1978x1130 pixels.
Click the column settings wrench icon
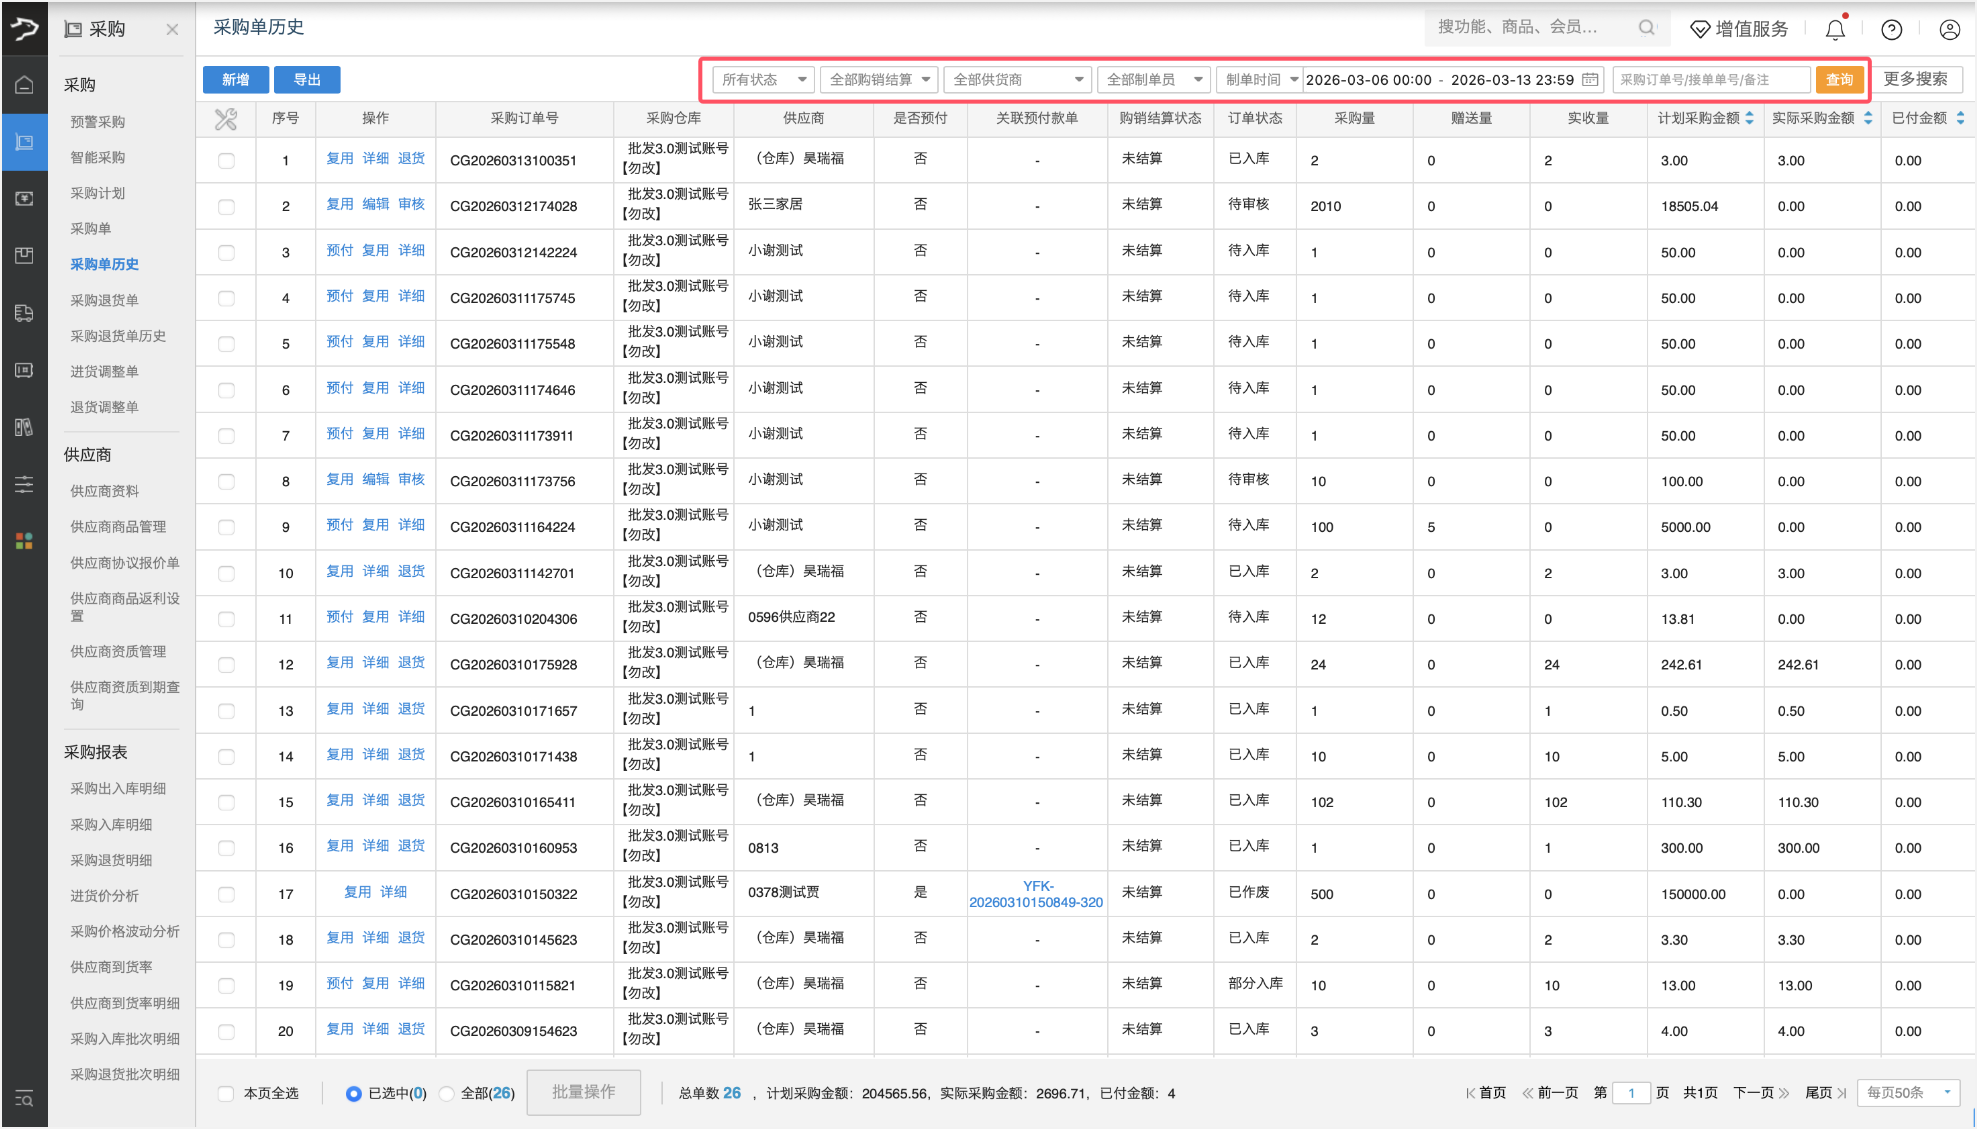[226, 119]
